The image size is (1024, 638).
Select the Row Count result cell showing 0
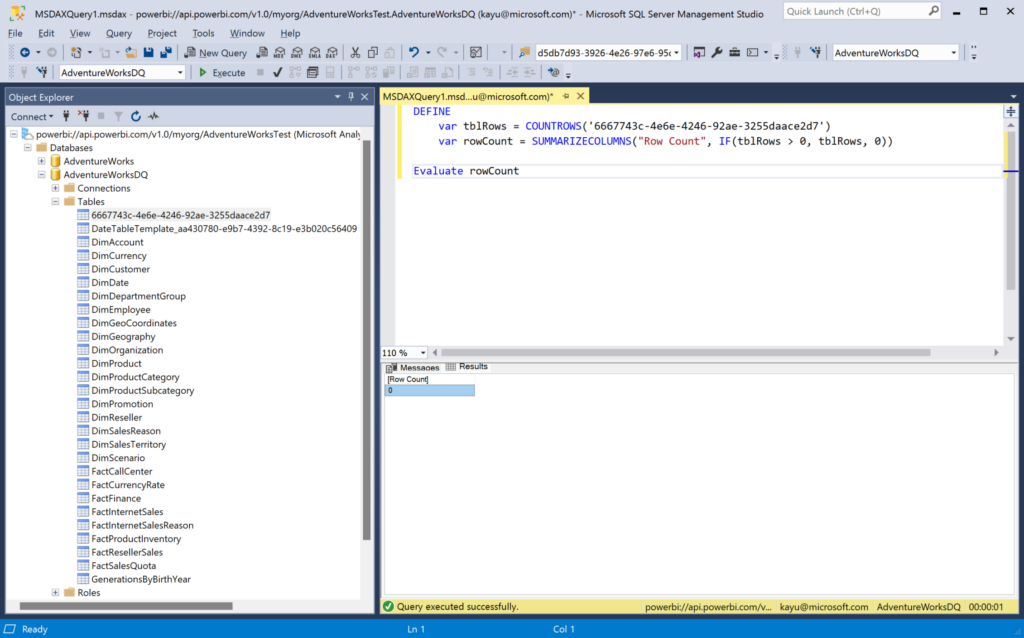(x=430, y=391)
